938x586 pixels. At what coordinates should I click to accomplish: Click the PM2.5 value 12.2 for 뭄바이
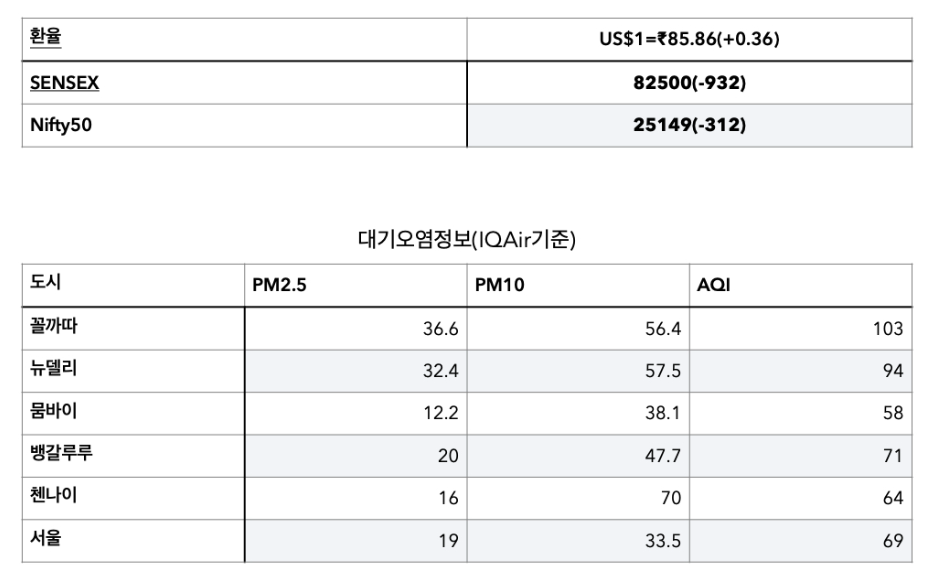[x=441, y=412]
